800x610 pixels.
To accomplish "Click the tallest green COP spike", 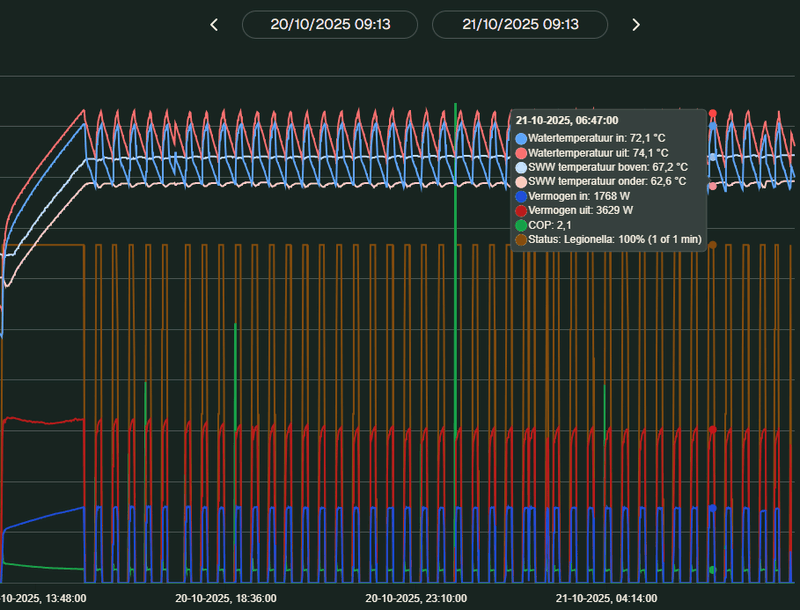I will (456, 300).
